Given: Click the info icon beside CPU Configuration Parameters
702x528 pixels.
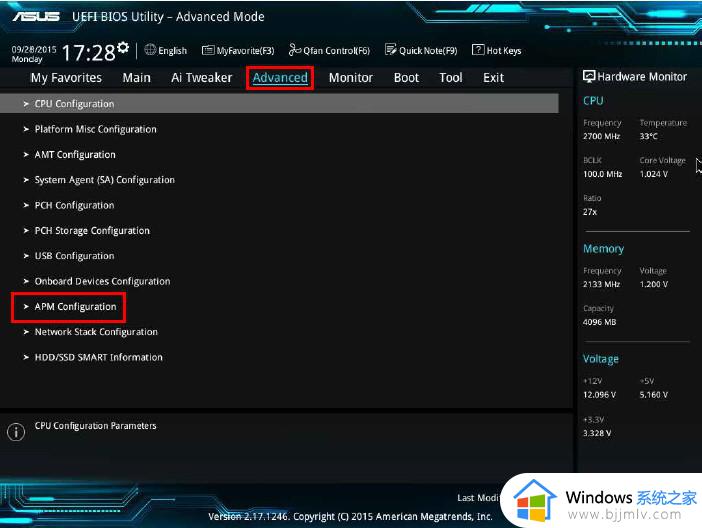Looking at the screenshot, I should point(16,432).
